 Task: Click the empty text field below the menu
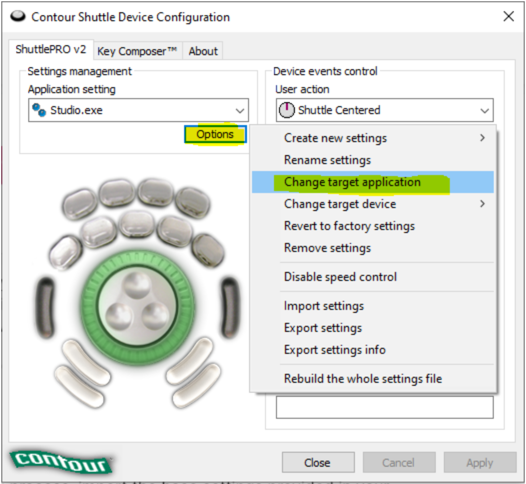click(x=384, y=407)
